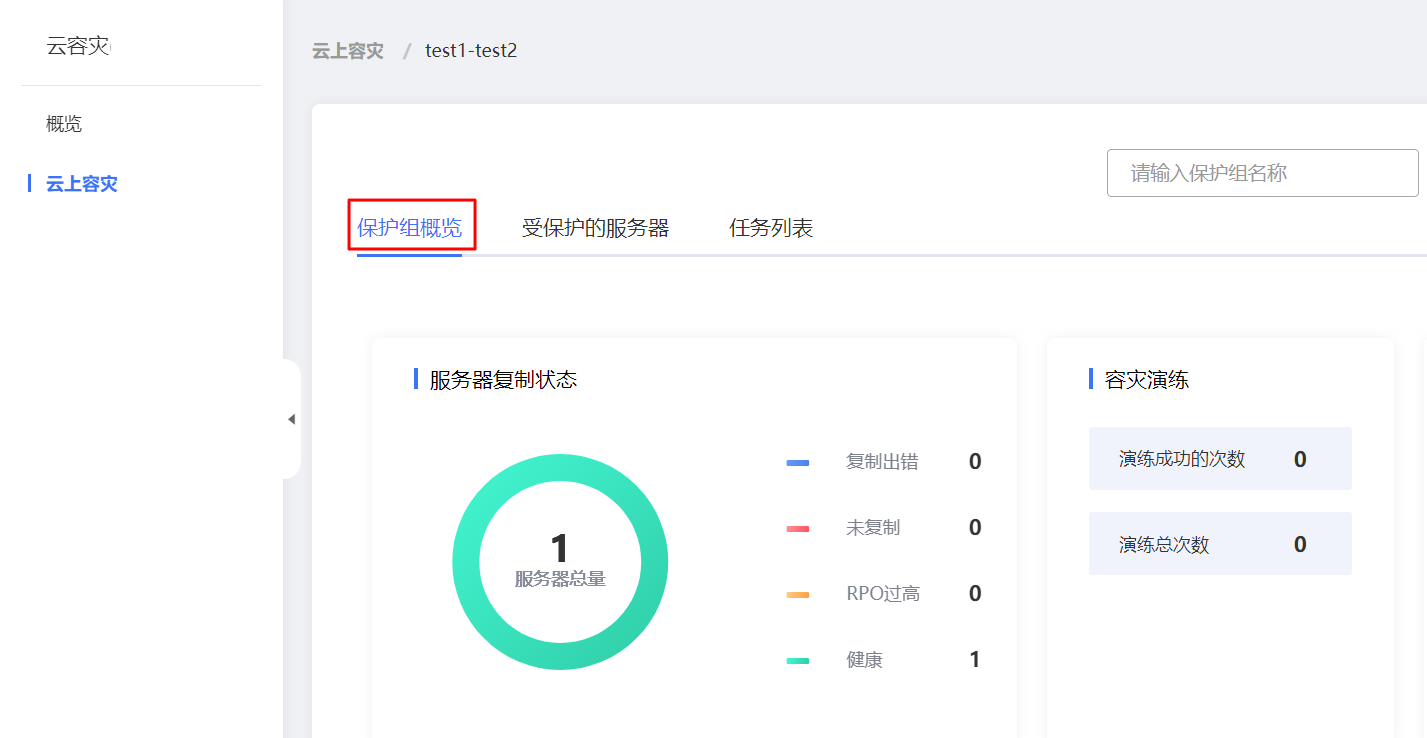The width and height of the screenshot is (1427, 738).
Task: Collapse the sidebar using the arrow handle
Action: 291,419
